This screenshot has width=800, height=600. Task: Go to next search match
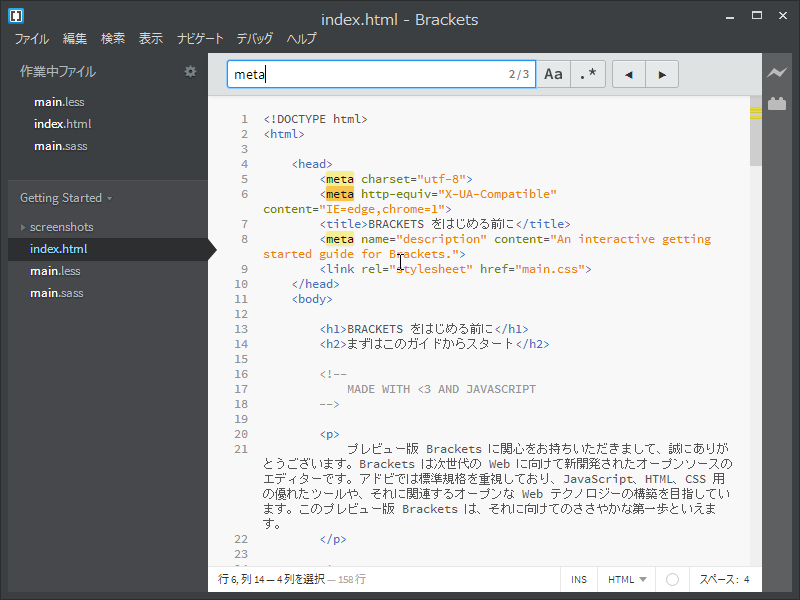coord(662,74)
